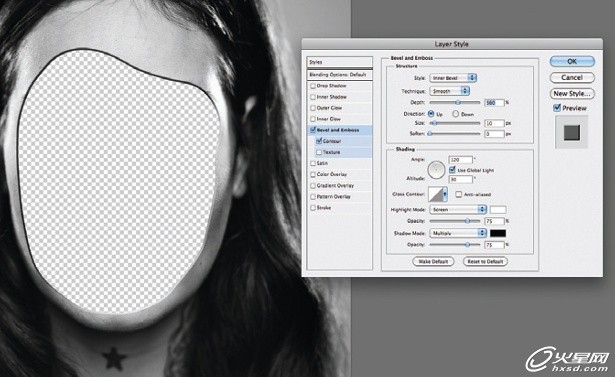Click the highlight Opacity slider
The image size is (615, 377).
click(x=455, y=221)
